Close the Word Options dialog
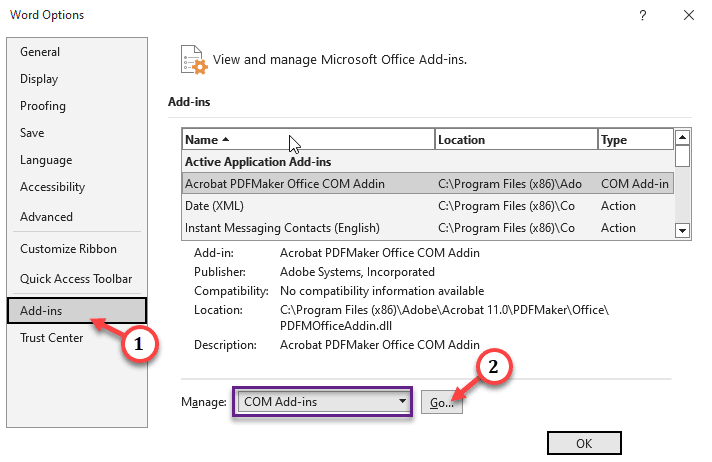The width and height of the screenshot is (712, 462). (x=688, y=15)
